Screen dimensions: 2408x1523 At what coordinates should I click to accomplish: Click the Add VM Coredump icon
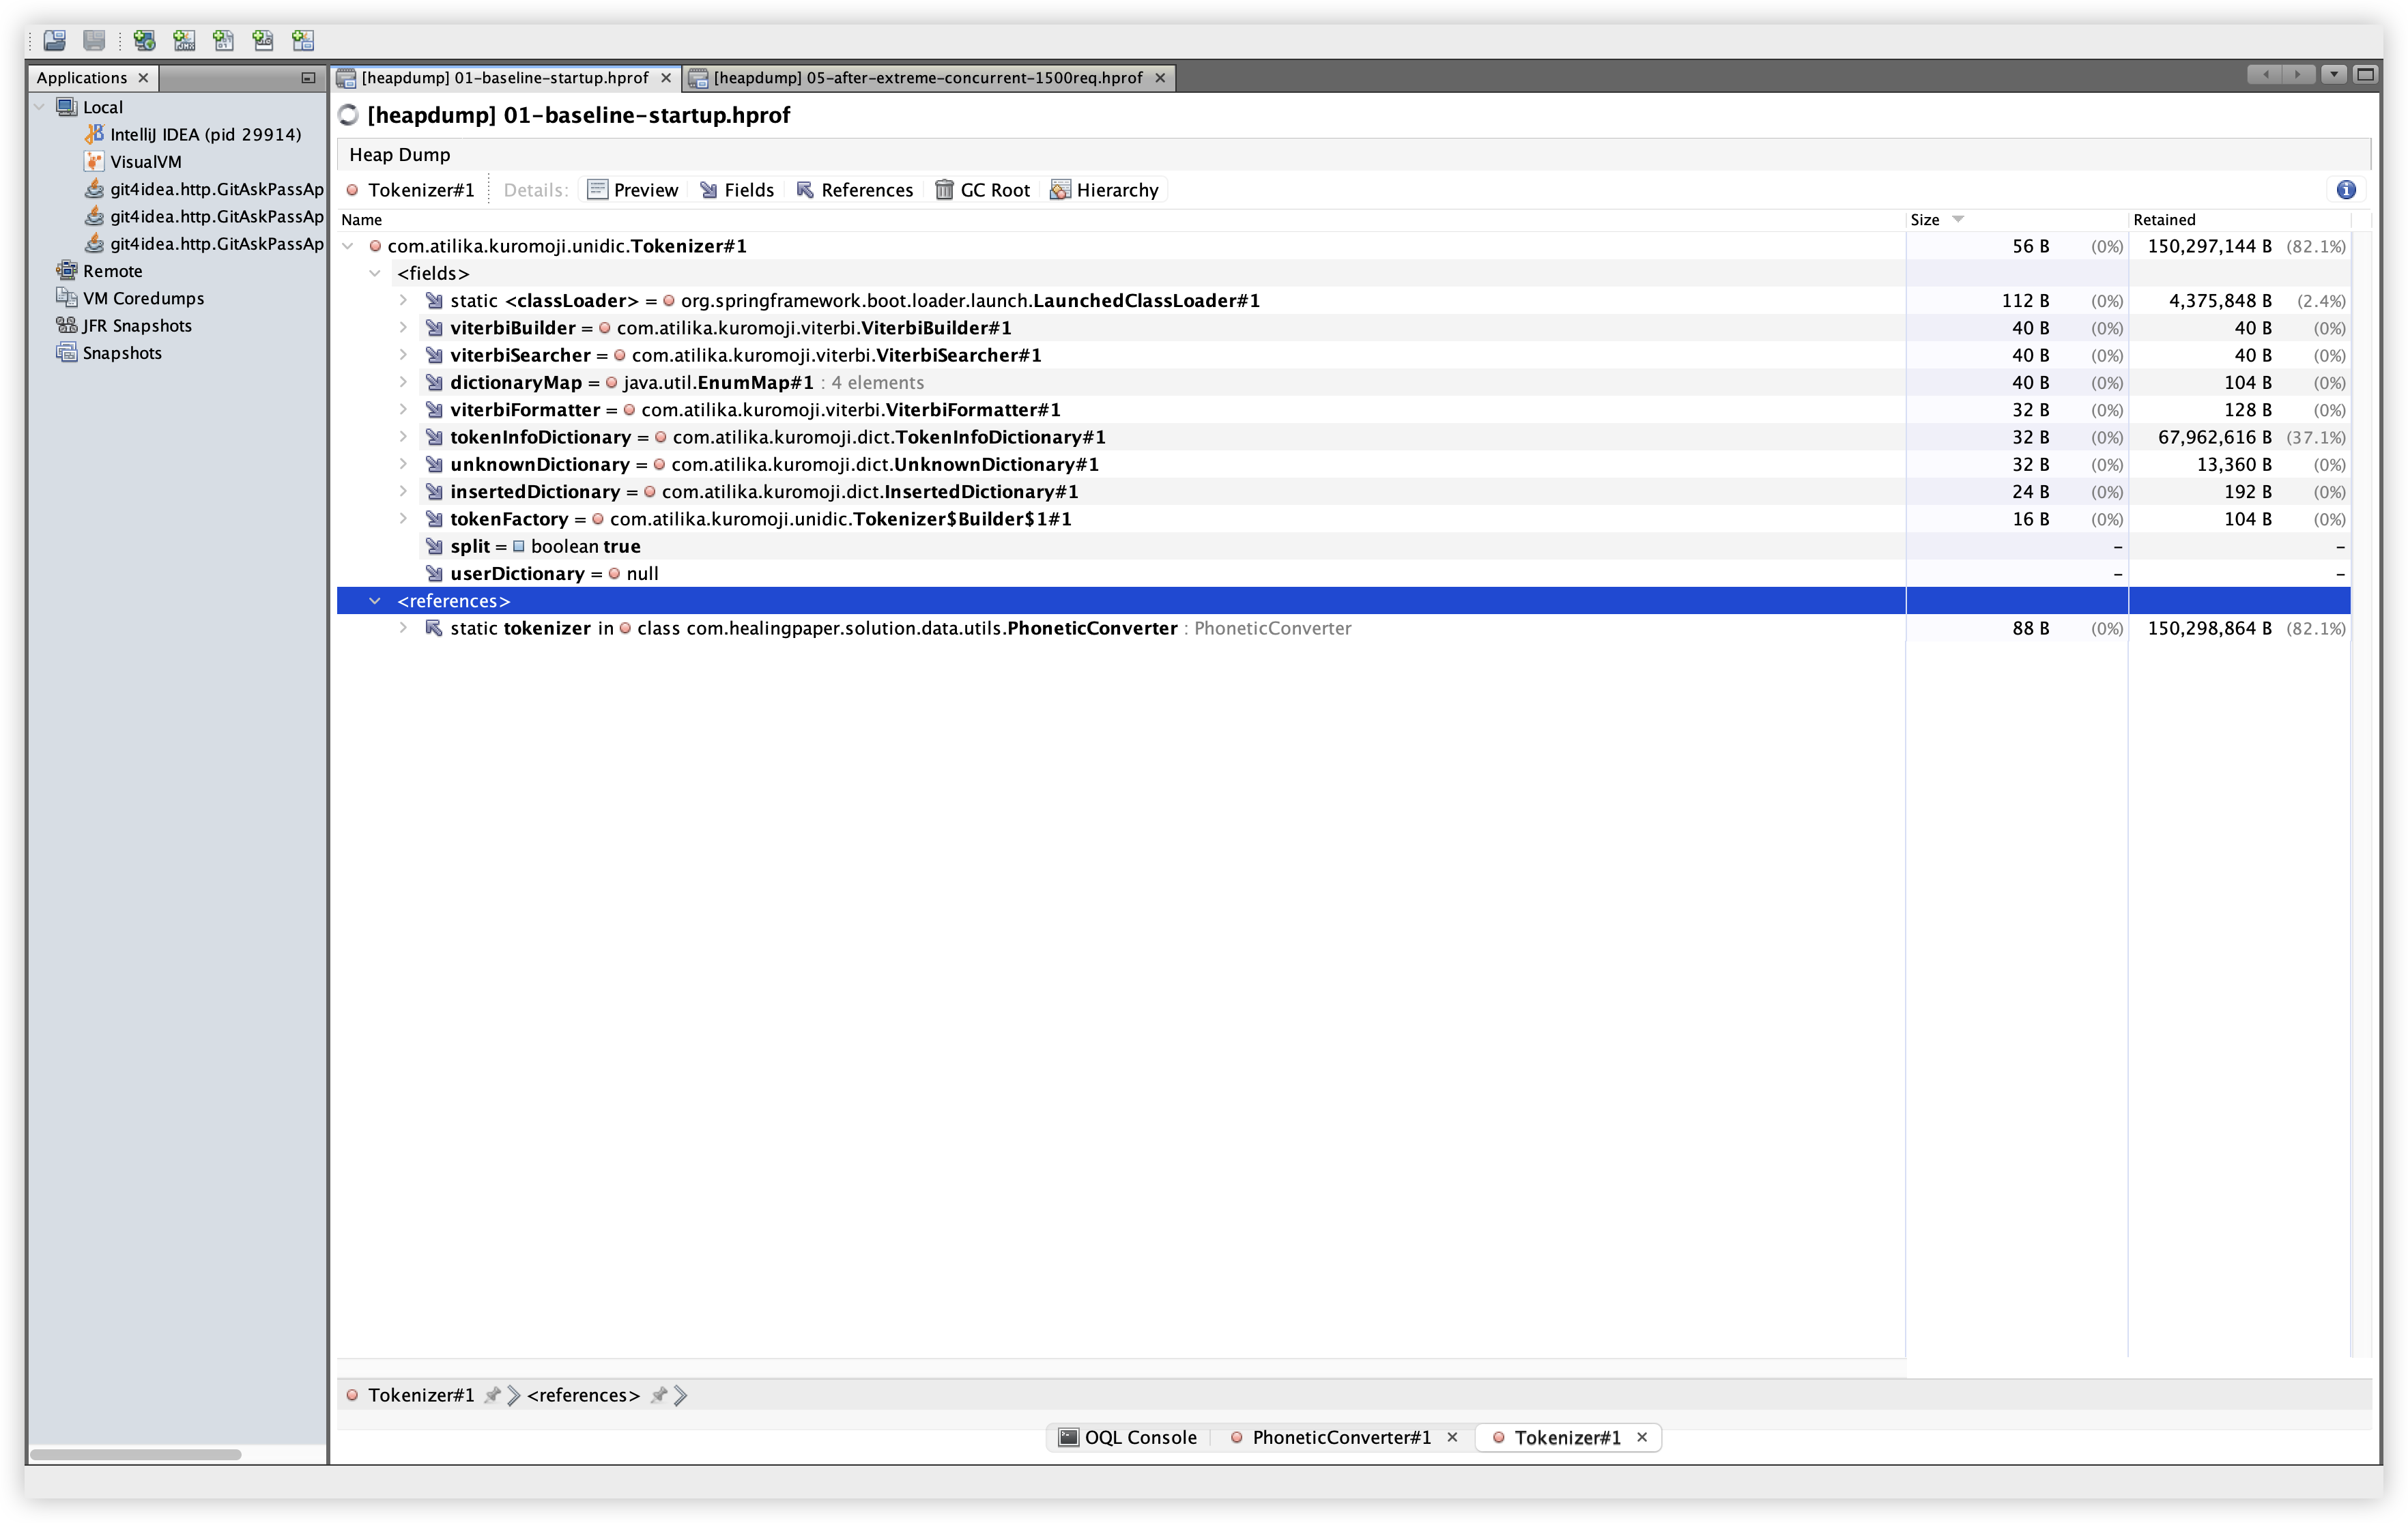(x=224, y=41)
